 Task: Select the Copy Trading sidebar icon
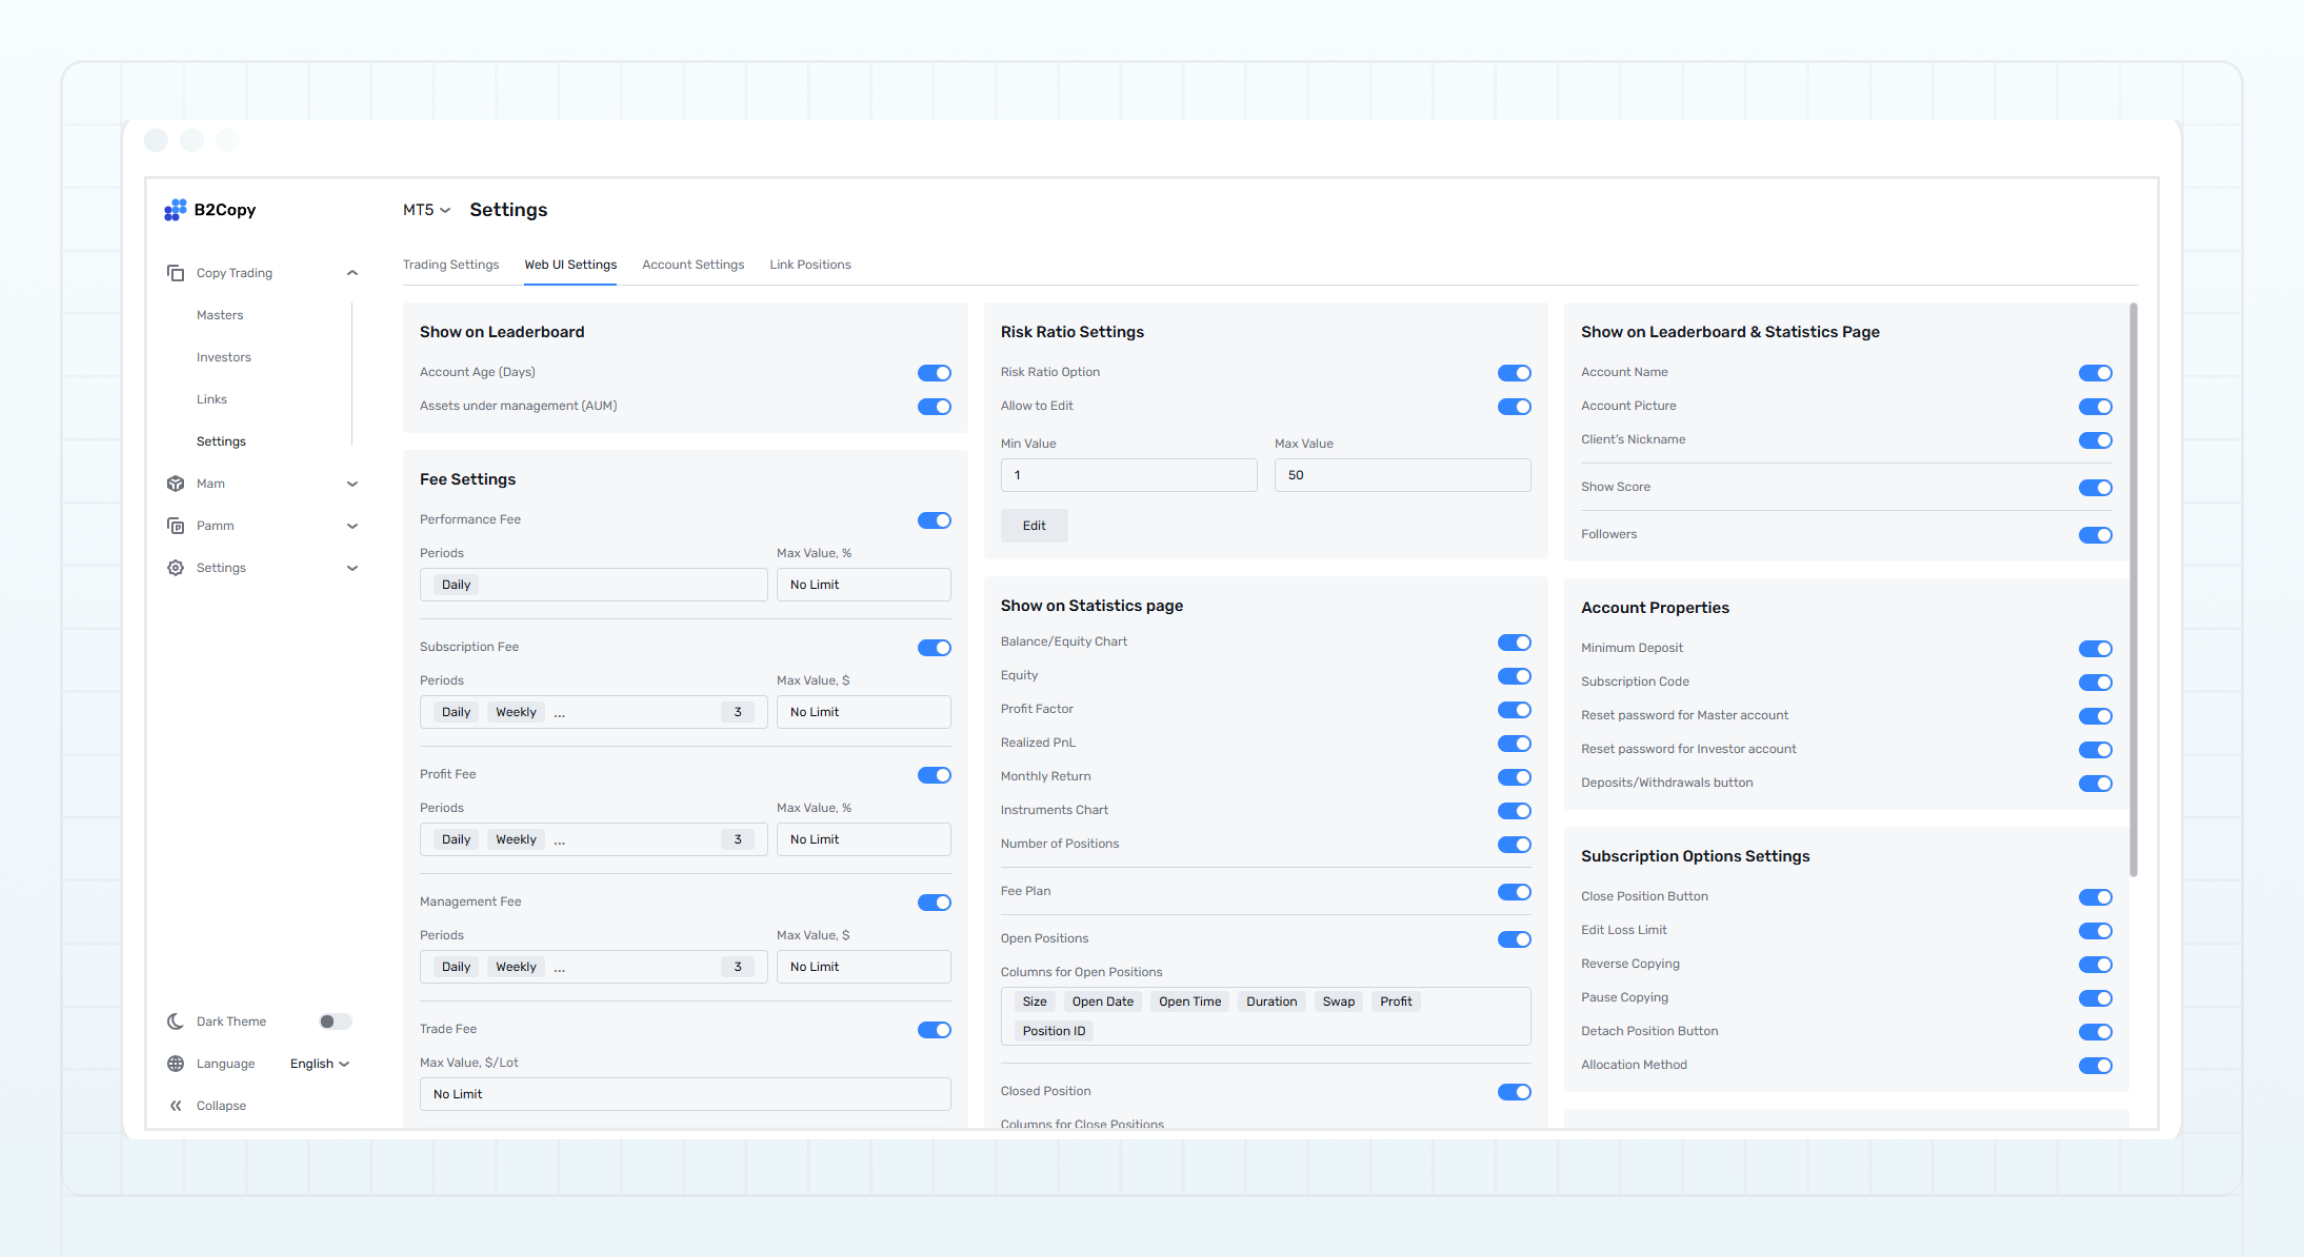coord(176,272)
